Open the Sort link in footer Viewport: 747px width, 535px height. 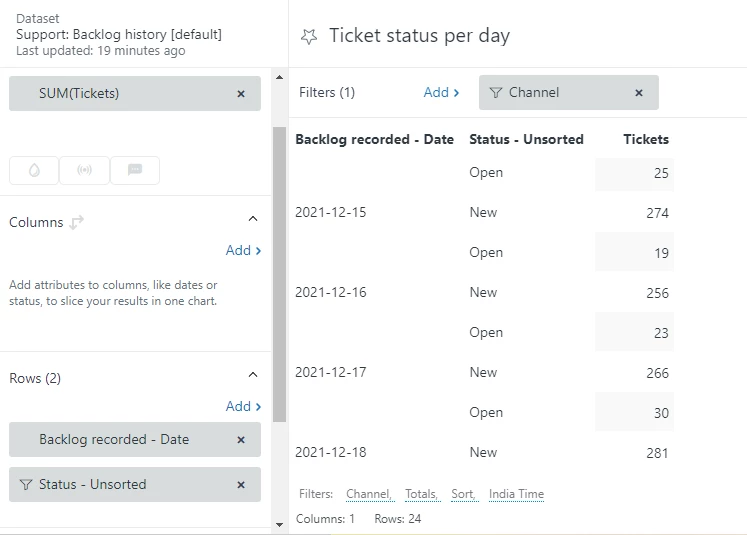tap(463, 494)
